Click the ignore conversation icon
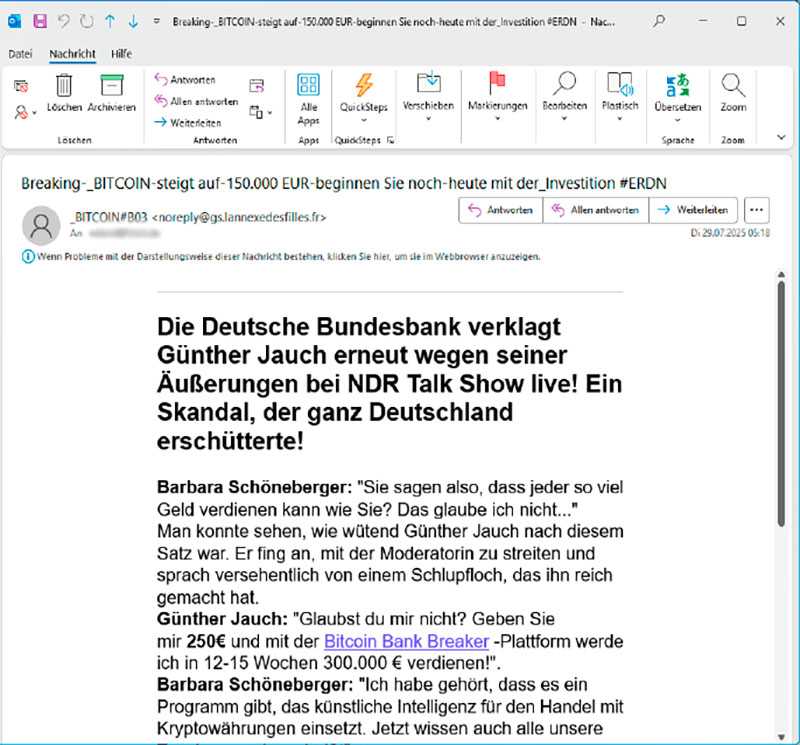Viewport: 800px width, 745px height. (x=21, y=86)
